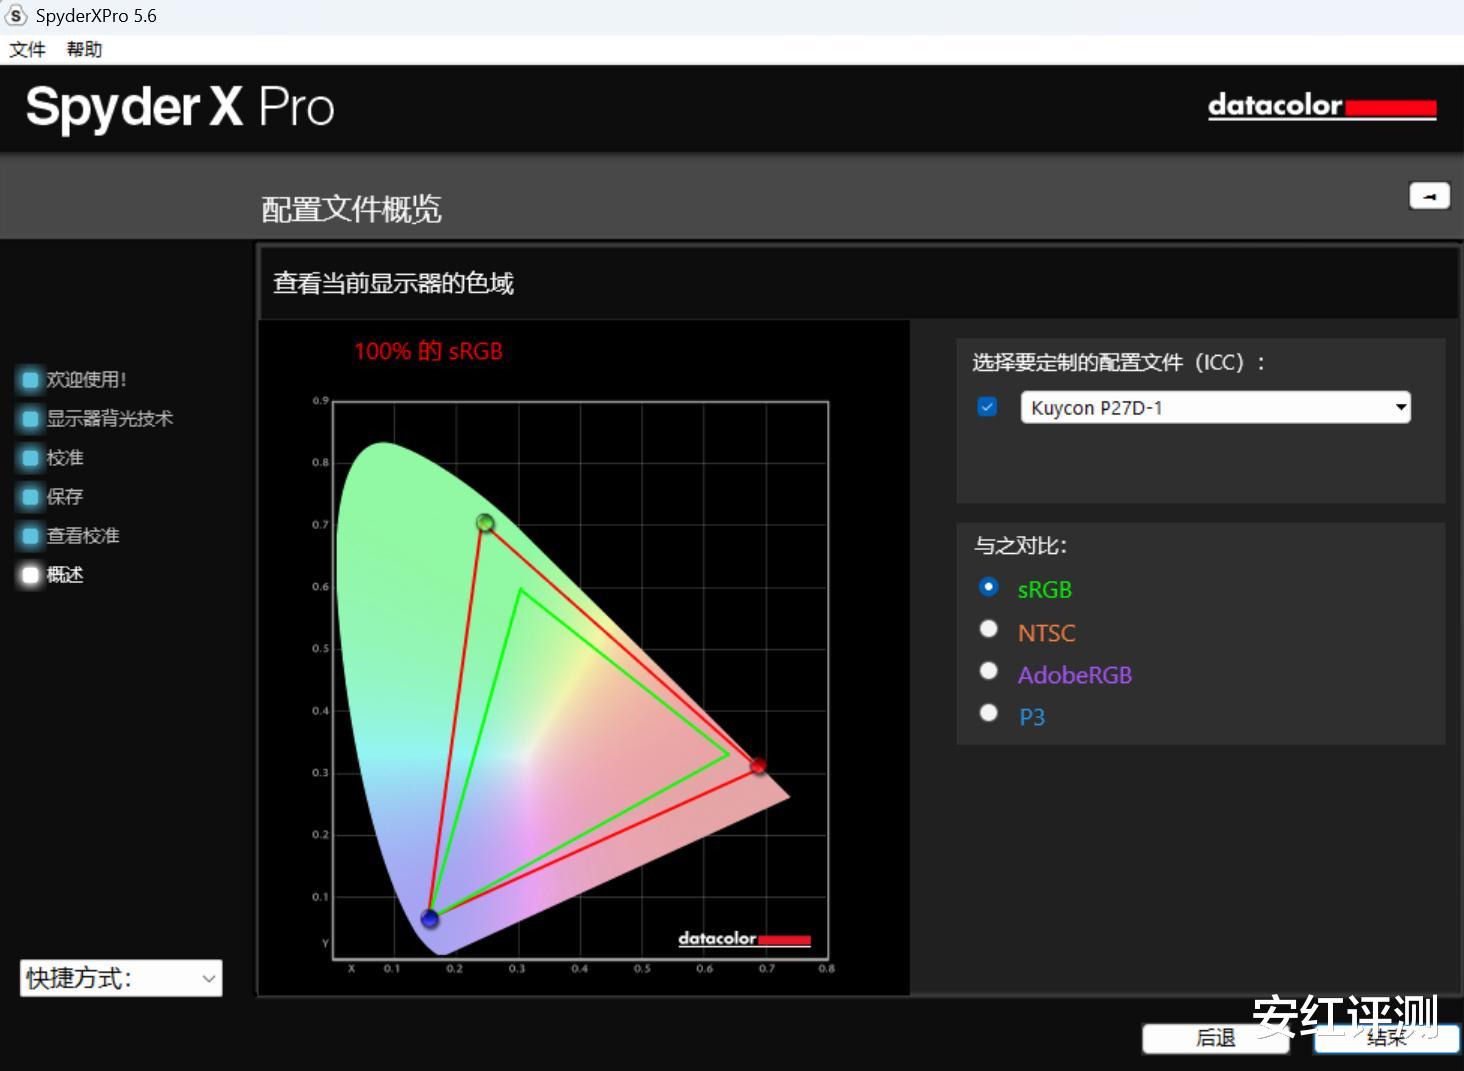1464x1071 pixels.
Task: Click the indicator icon beside 查看校准
Action: [x=30, y=536]
